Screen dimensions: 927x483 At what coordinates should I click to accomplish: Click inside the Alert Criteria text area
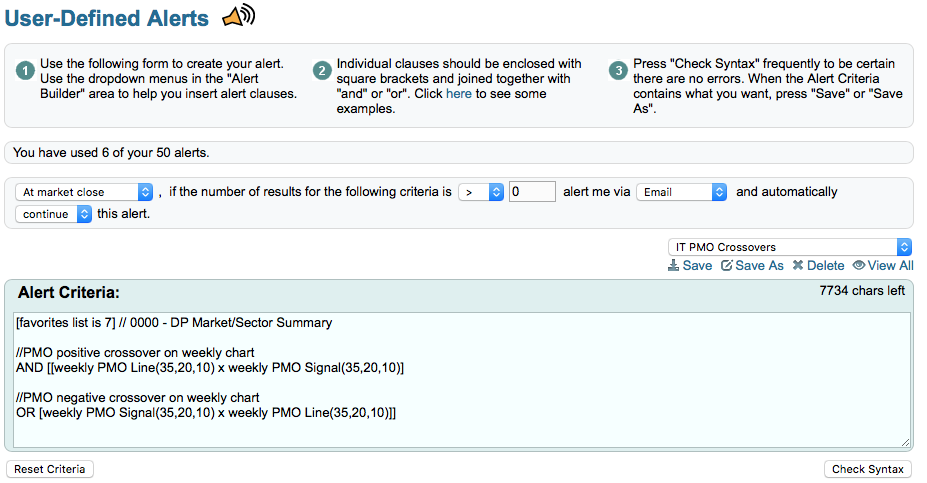pos(460,380)
